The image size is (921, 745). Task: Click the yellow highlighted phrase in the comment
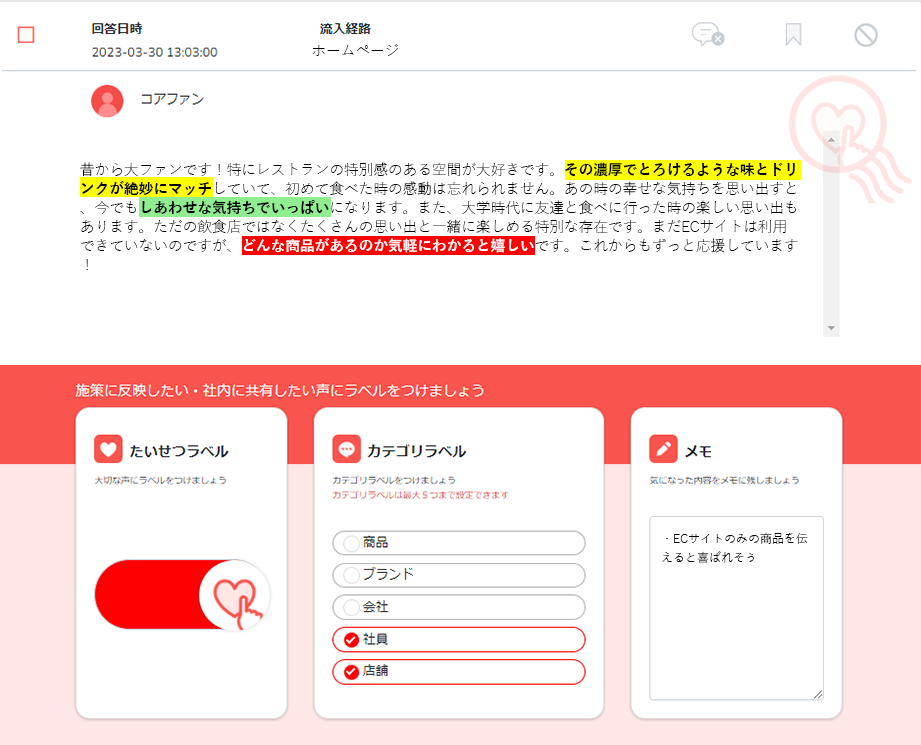click(x=680, y=168)
